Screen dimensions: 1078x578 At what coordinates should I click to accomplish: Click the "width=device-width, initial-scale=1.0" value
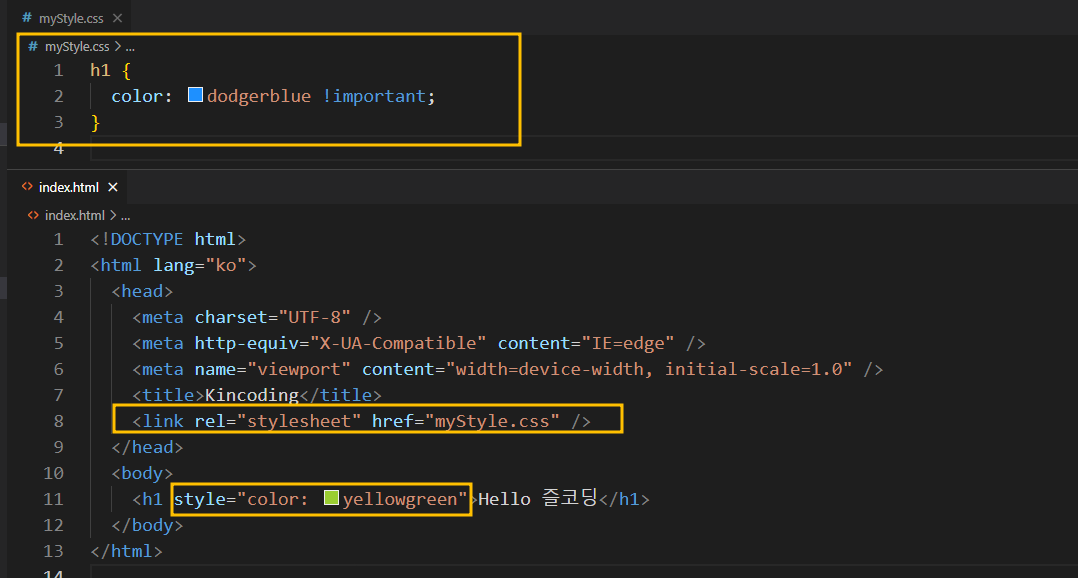649,370
